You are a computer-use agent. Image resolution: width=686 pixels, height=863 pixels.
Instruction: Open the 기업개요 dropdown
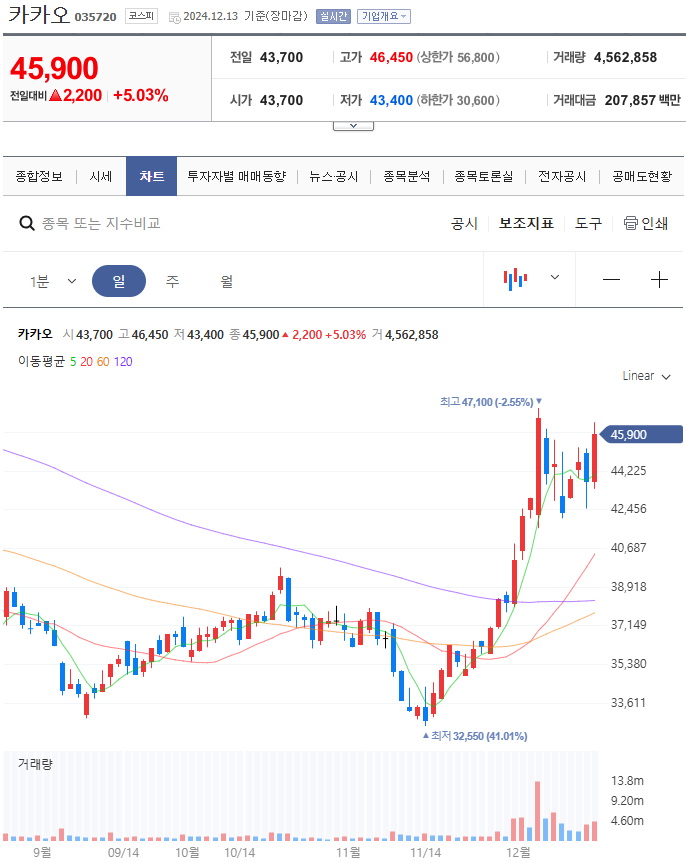[x=384, y=17]
